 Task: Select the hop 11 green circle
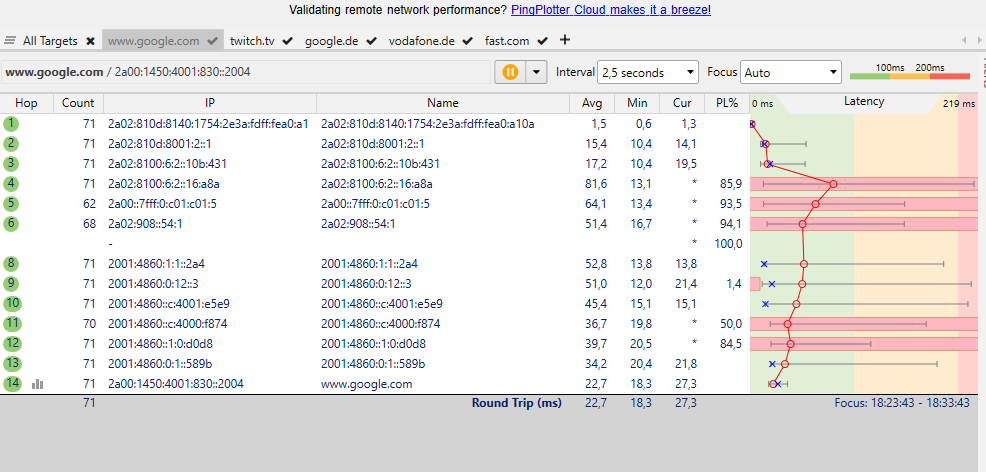pos(11,324)
